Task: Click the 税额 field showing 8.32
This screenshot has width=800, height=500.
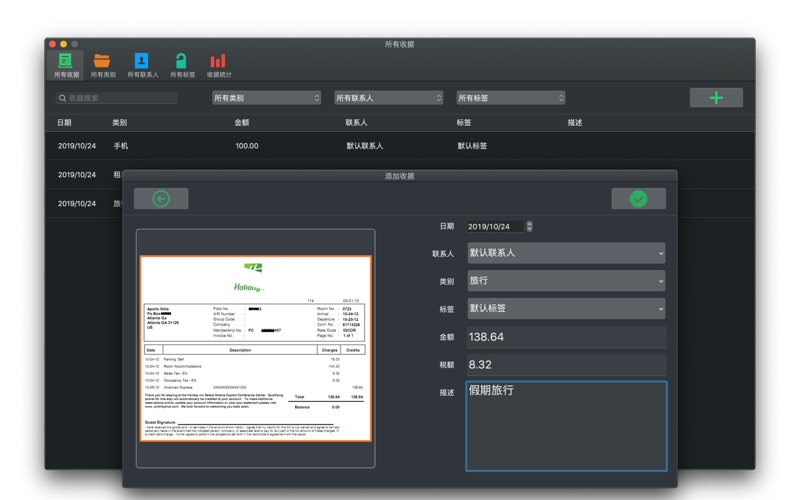Action: point(565,365)
